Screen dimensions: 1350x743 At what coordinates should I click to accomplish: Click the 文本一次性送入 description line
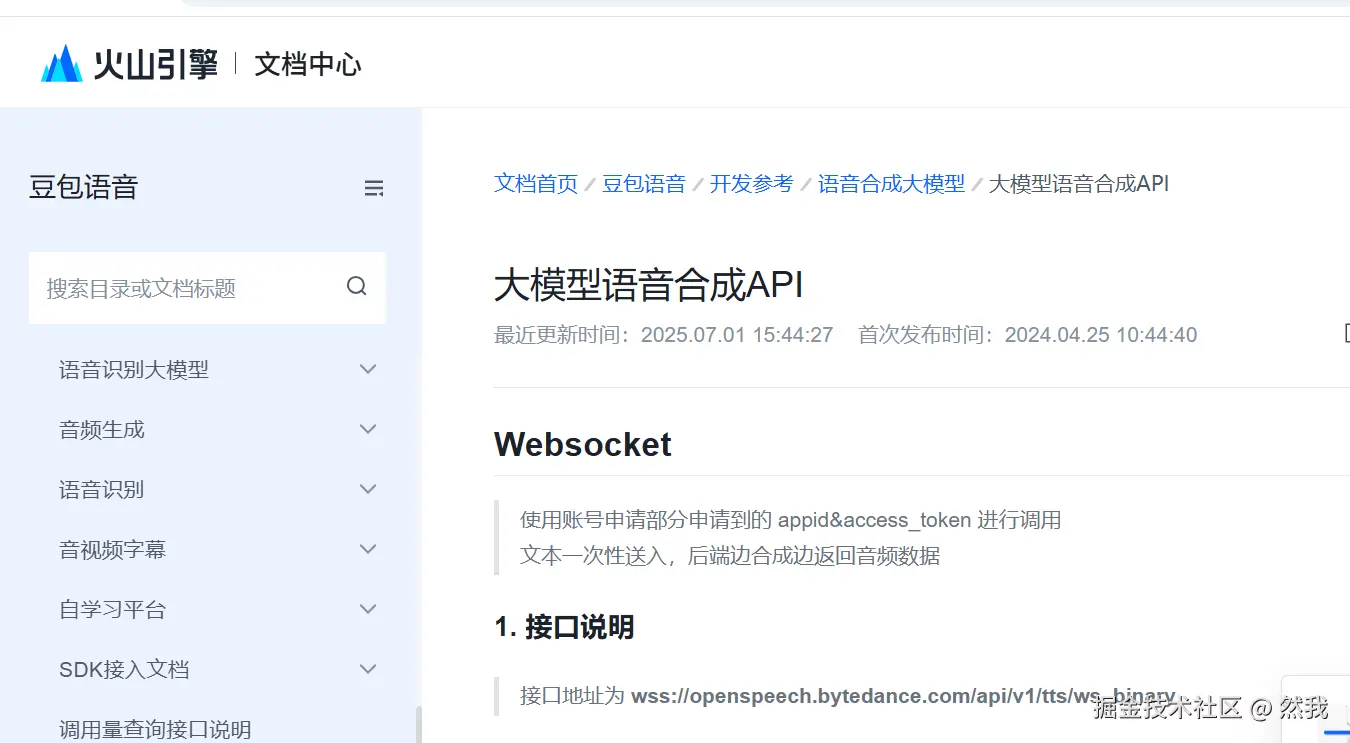[730, 556]
